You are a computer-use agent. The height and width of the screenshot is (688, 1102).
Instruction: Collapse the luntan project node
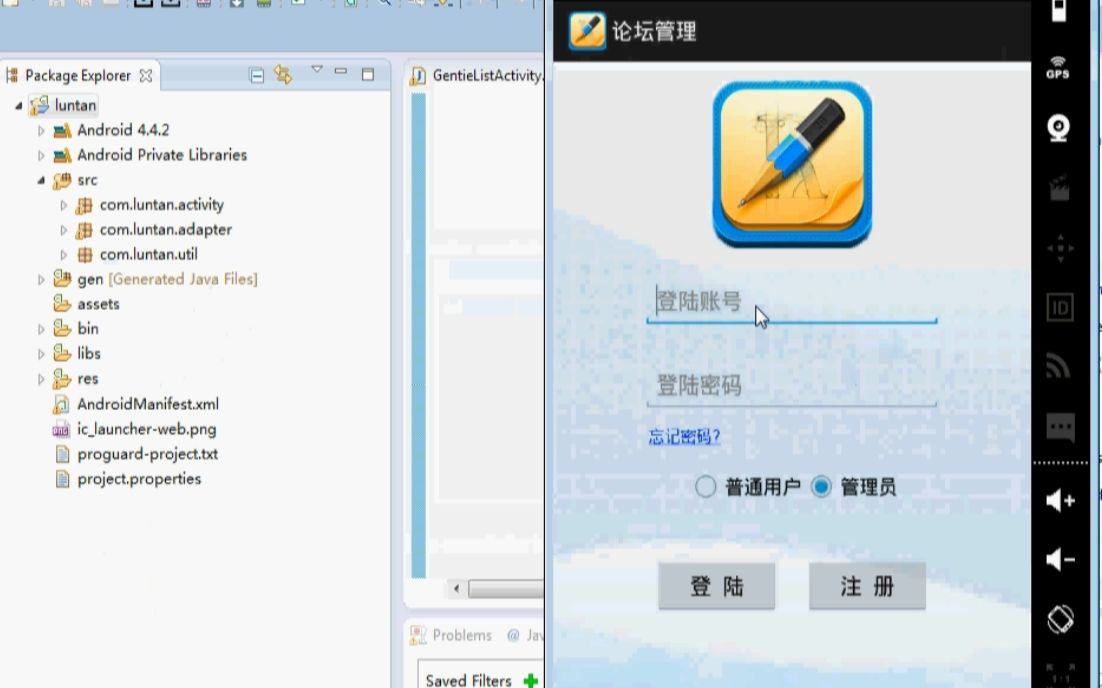click(19, 105)
